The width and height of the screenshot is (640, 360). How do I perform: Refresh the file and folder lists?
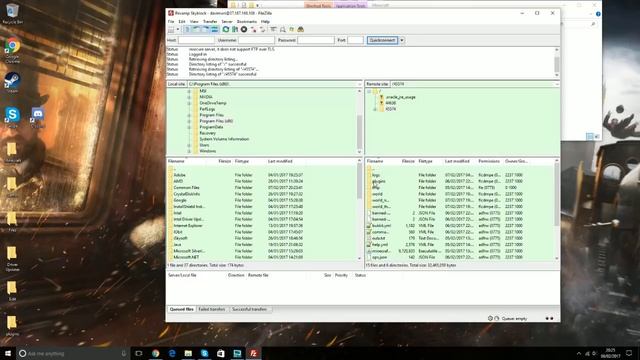(x=226, y=29)
